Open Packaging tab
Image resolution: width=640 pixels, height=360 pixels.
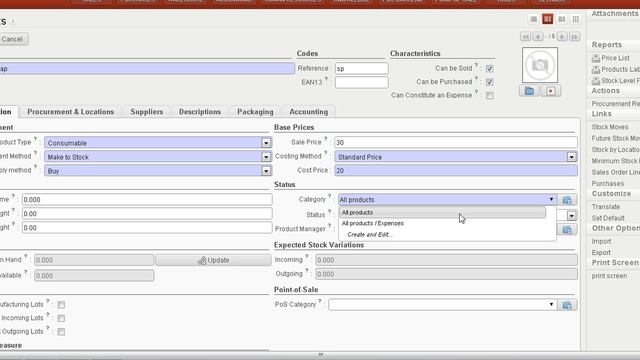pos(255,111)
